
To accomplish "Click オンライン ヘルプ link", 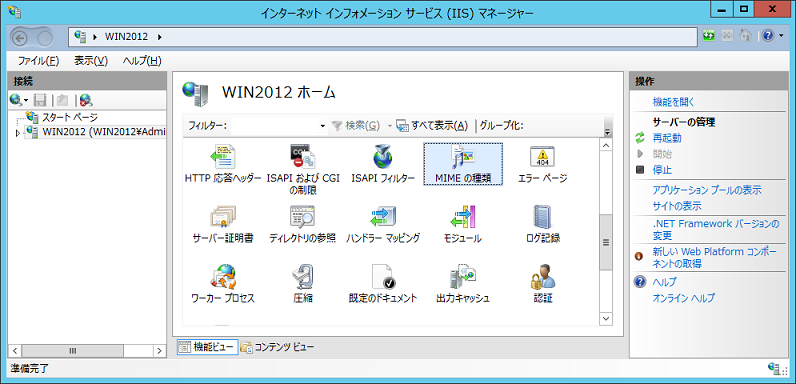I will click(x=683, y=298).
